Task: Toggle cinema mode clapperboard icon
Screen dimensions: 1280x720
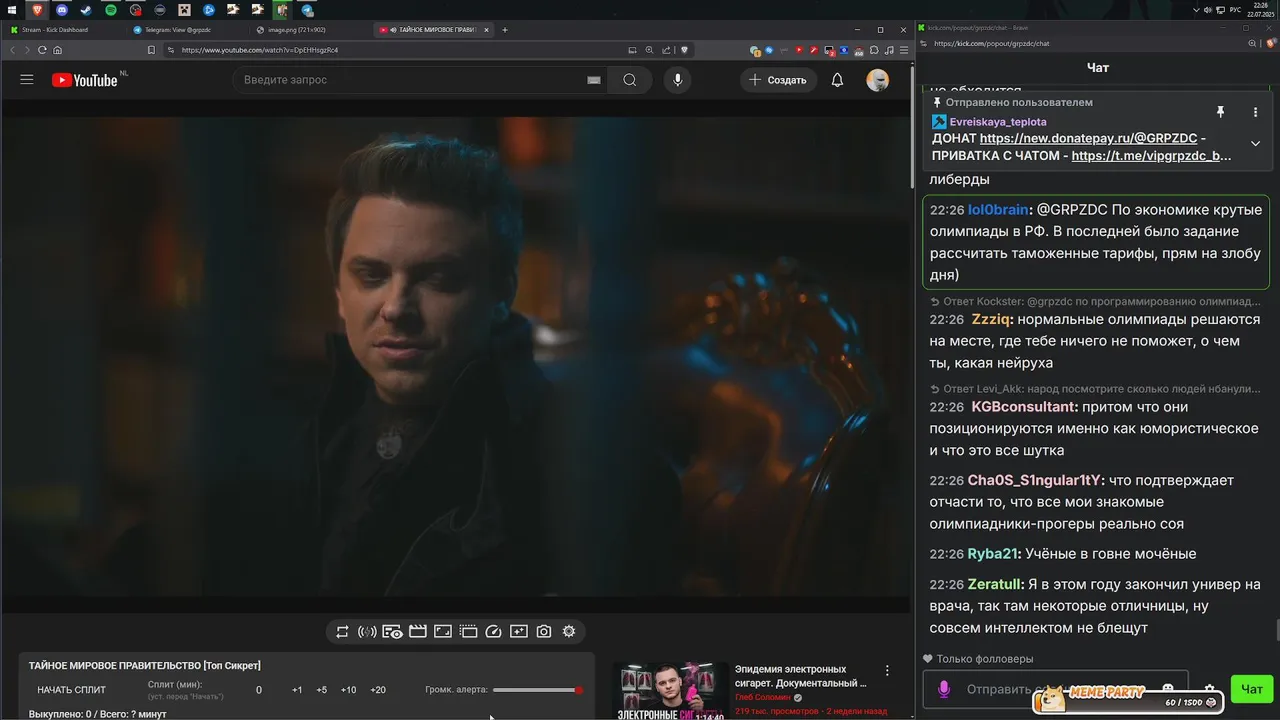Action: [x=418, y=631]
